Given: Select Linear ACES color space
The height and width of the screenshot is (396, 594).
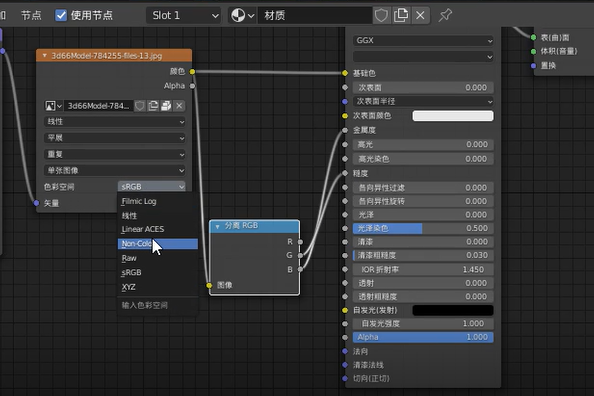Looking at the screenshot, I should [158, 229].
